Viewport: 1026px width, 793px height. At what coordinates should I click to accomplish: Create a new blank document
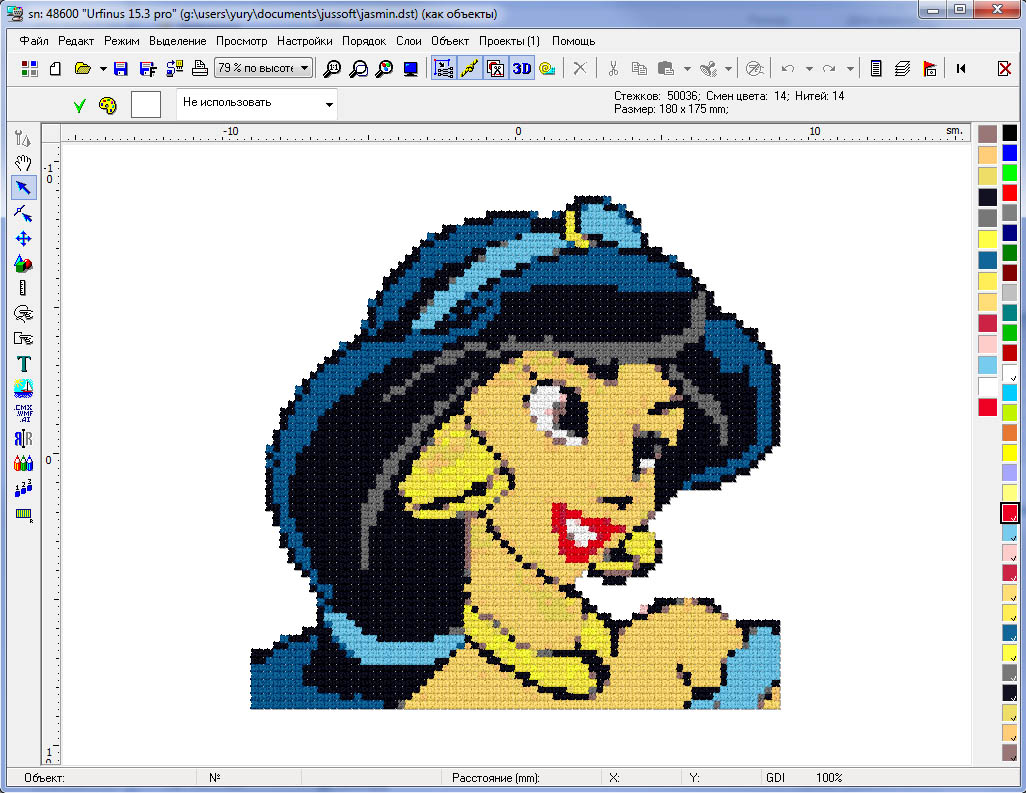pyautogui.click(x=56, y=68)
